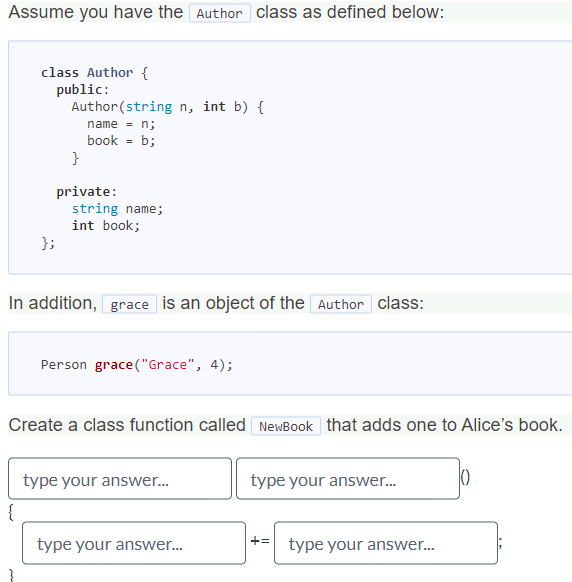The image size is (572, 582).
Task: Focus the answer field before the parentheses
Action: click(348, 478)
